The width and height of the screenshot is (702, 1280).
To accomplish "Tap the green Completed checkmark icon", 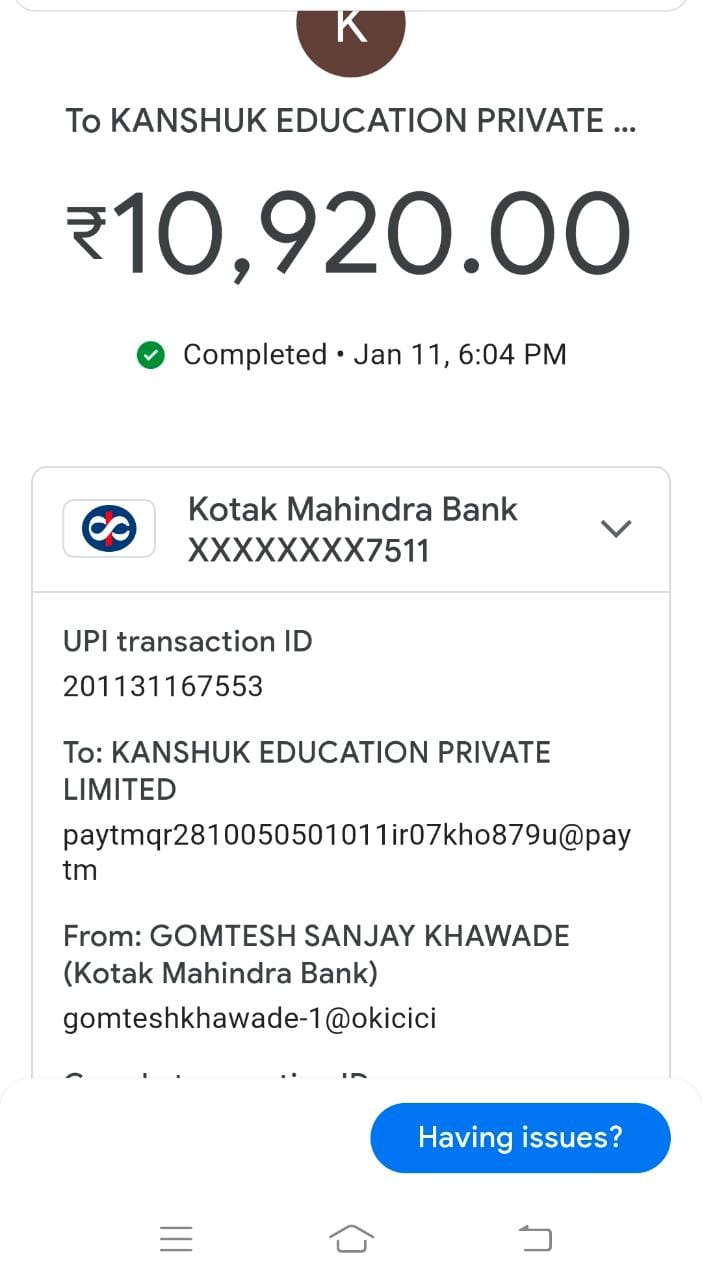I will 150,355.
